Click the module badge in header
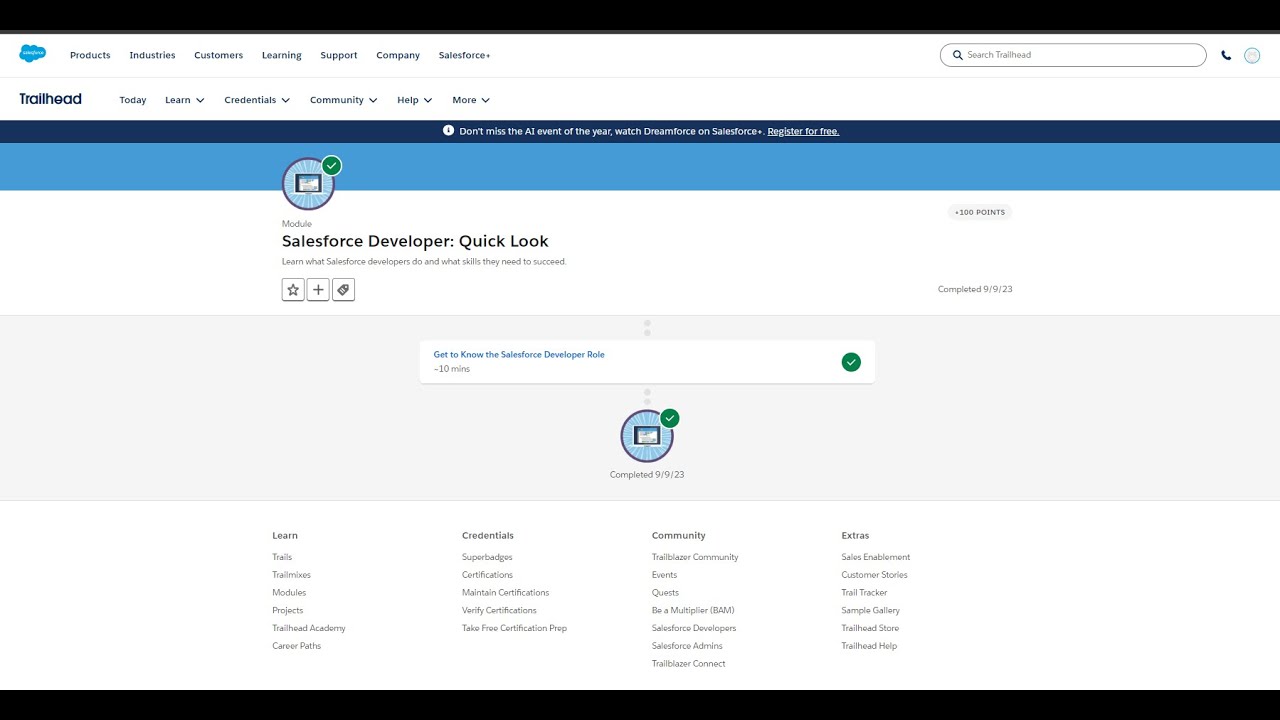The width and height of the screenshot is (1280, 720). [308, 184]
